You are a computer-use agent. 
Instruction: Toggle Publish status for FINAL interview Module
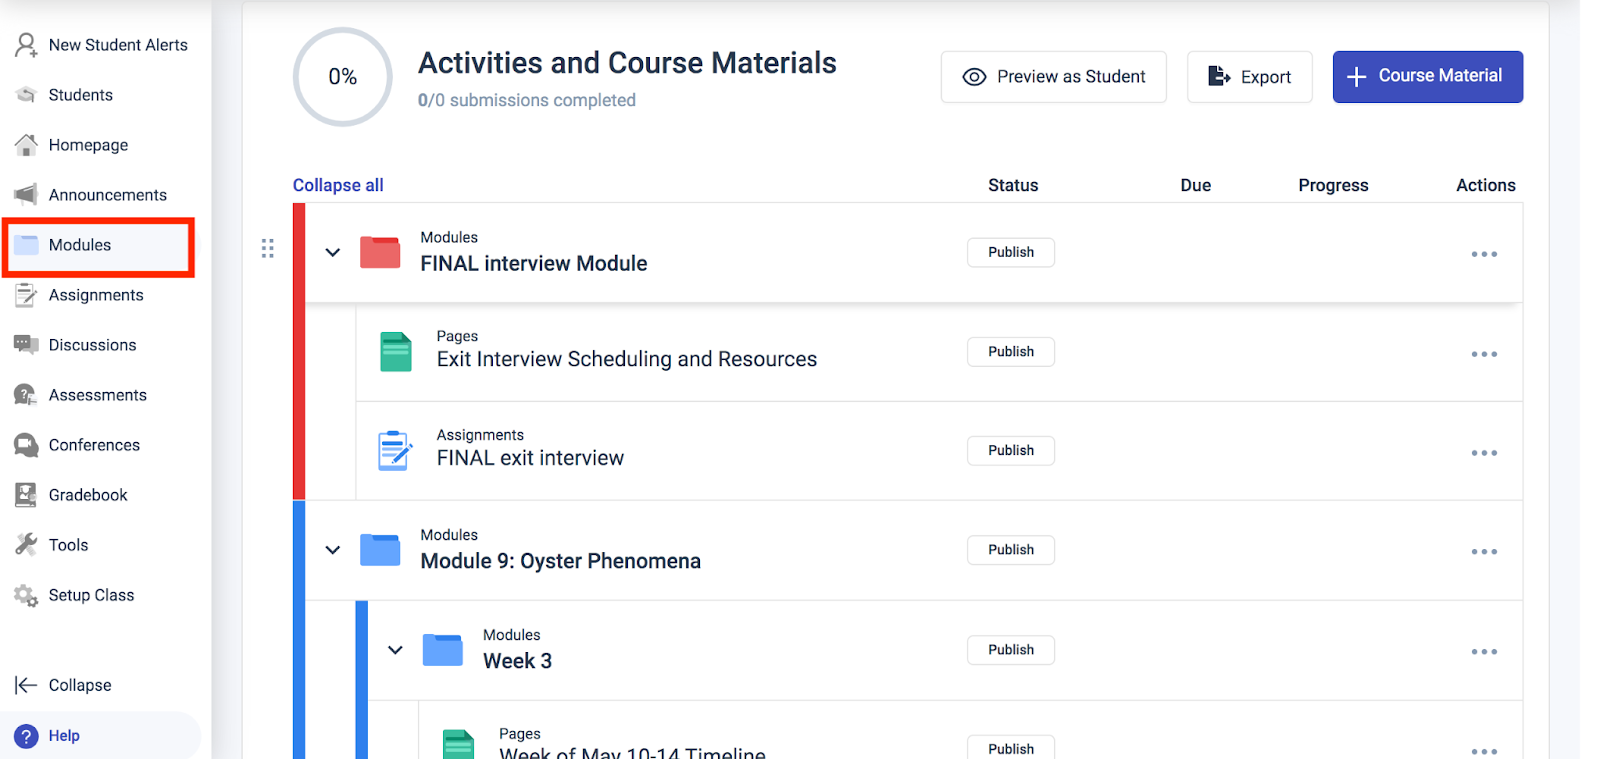click(x=1010, y=252)
